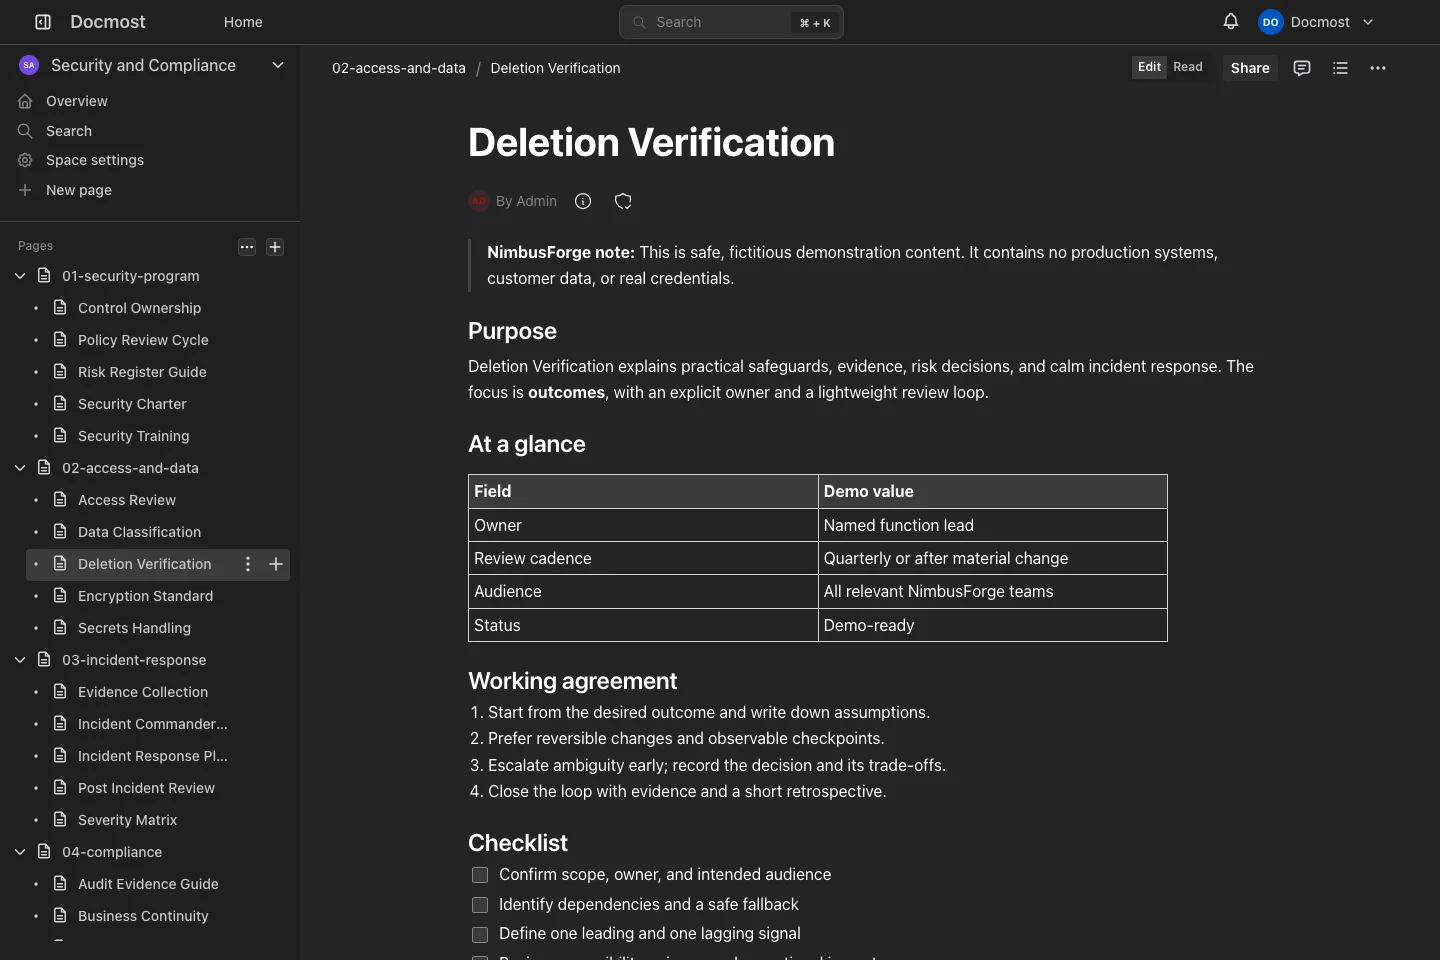Click the 'Working agreement' heading
1440x960 pixels.
573,681
